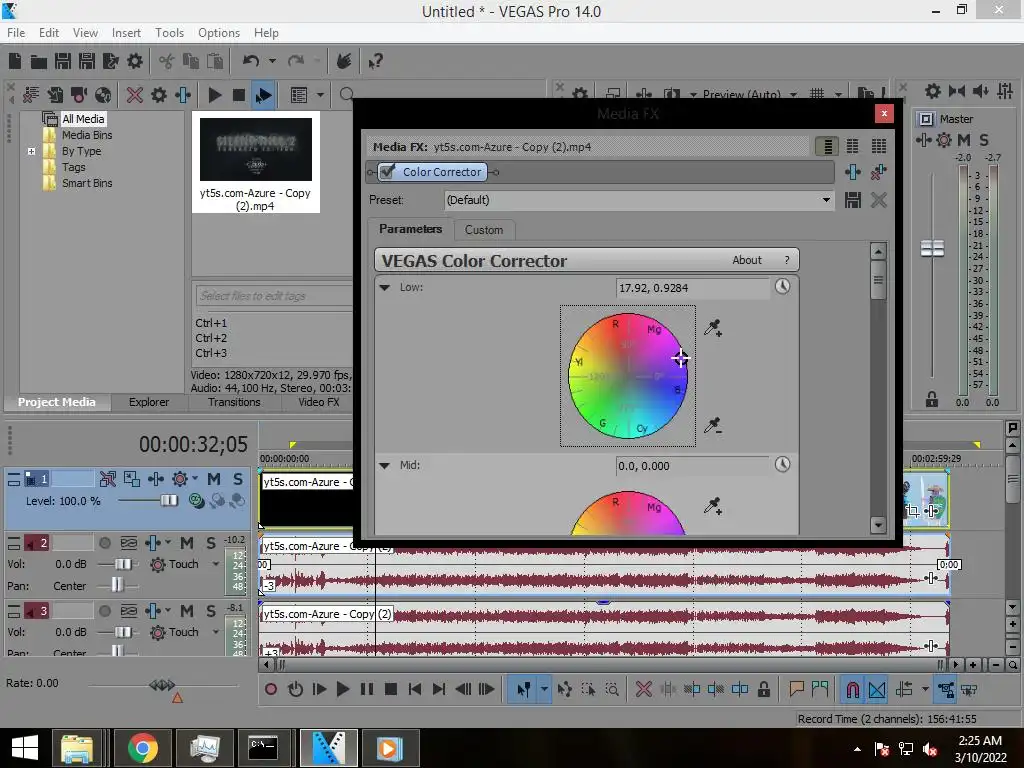Solo audio track 2

pyautogui.click(x=211, y=543)
